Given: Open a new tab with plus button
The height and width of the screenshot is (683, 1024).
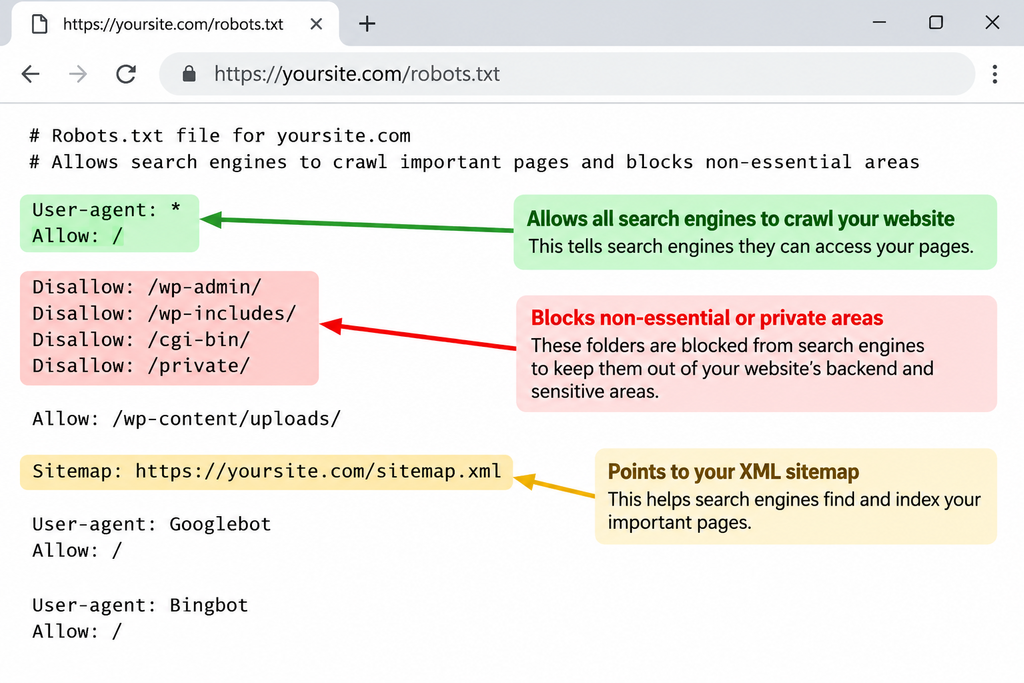Looking at the screenshot, I should pos(367,24).
